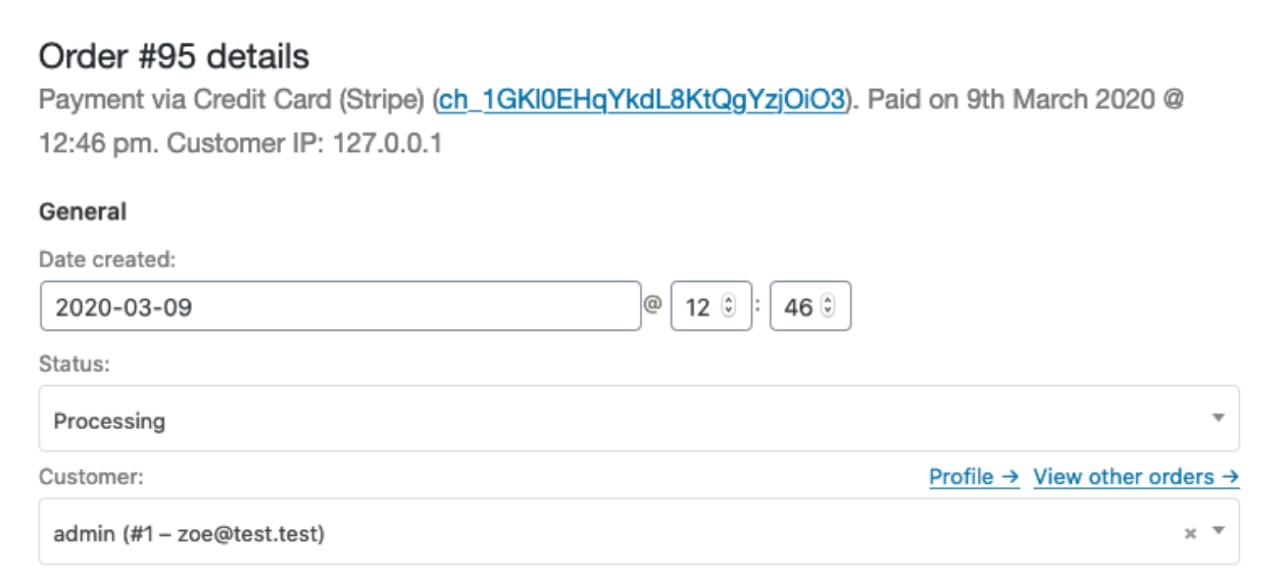Screen dimensions: 1272x580
Task: Click the View other orders link
Action: [x=1136, y=477]
